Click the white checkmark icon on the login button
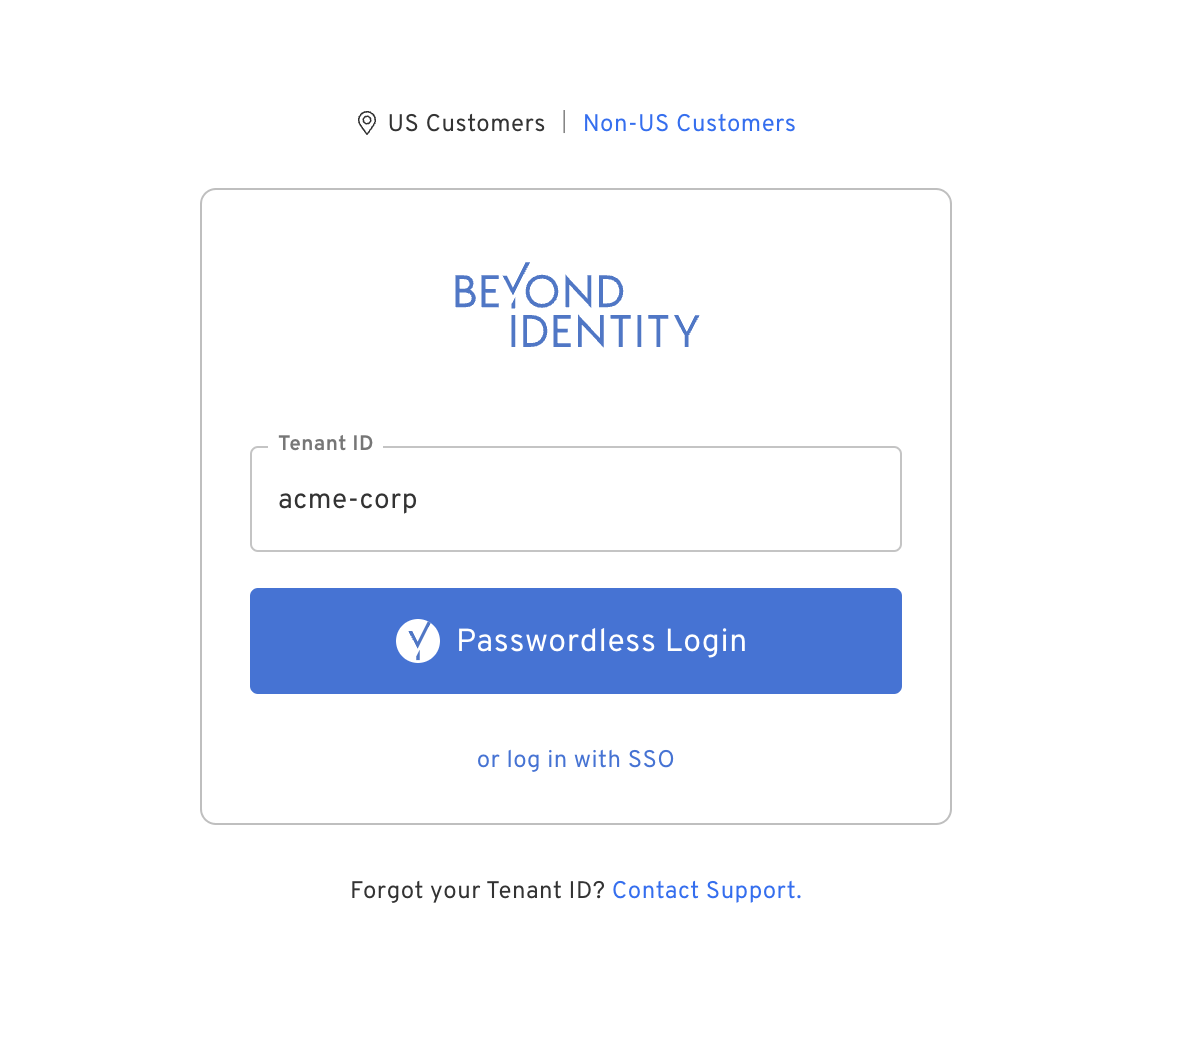1196x1058 pixels. coord(418,641)
